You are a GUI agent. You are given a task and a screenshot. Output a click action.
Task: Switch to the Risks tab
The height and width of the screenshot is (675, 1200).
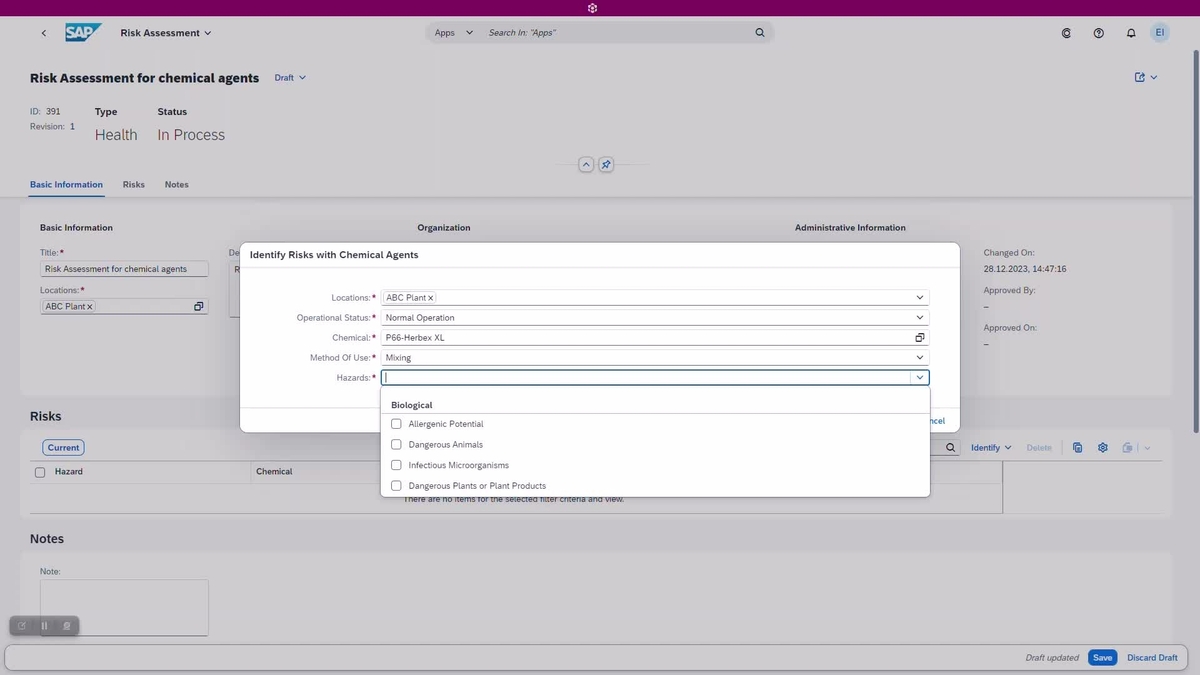[133, 184]
